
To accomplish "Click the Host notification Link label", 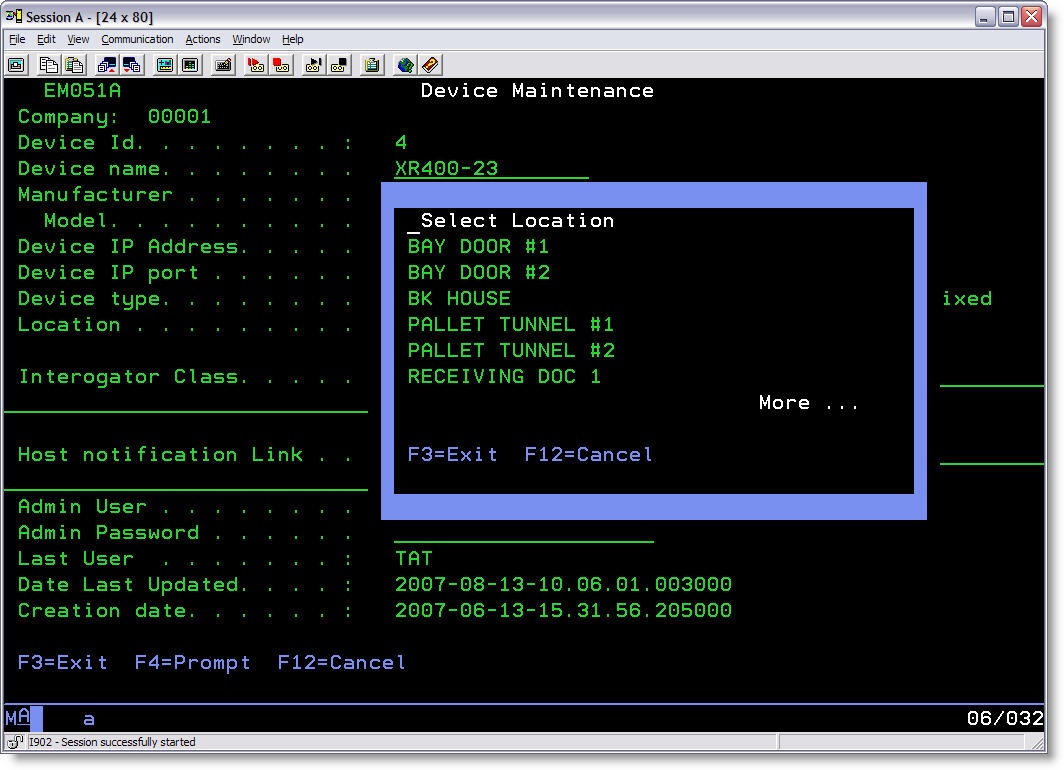I will click(160, 455).
